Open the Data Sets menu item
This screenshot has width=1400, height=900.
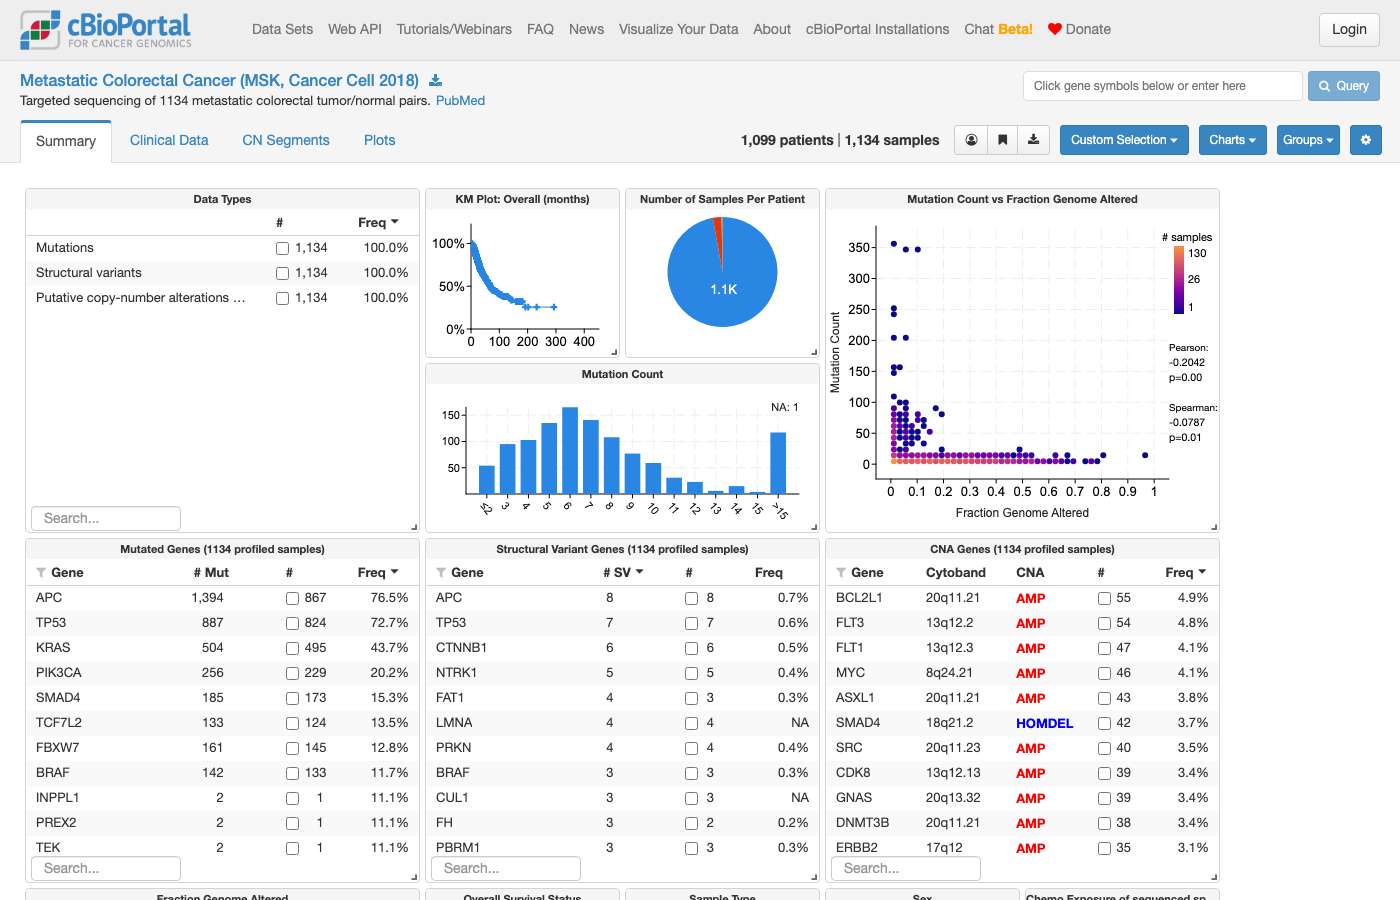click(282, 29)
